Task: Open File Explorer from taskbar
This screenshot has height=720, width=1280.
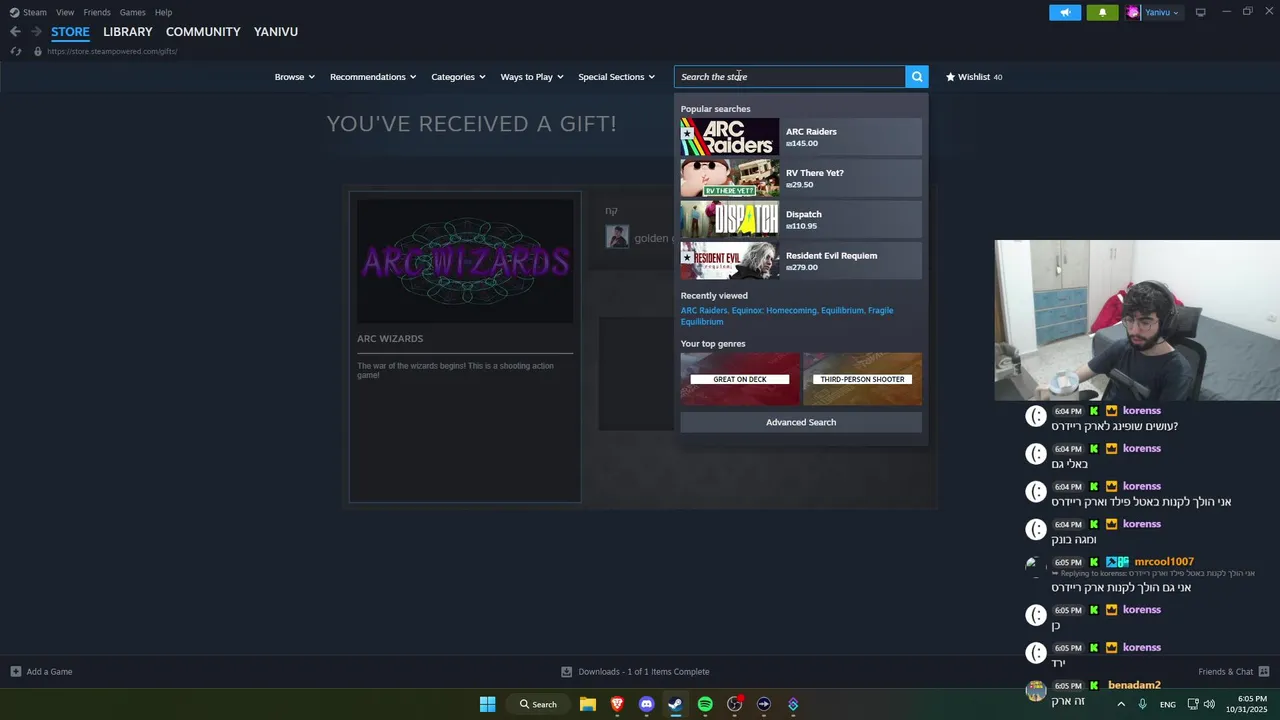Action: click(588, 704)
